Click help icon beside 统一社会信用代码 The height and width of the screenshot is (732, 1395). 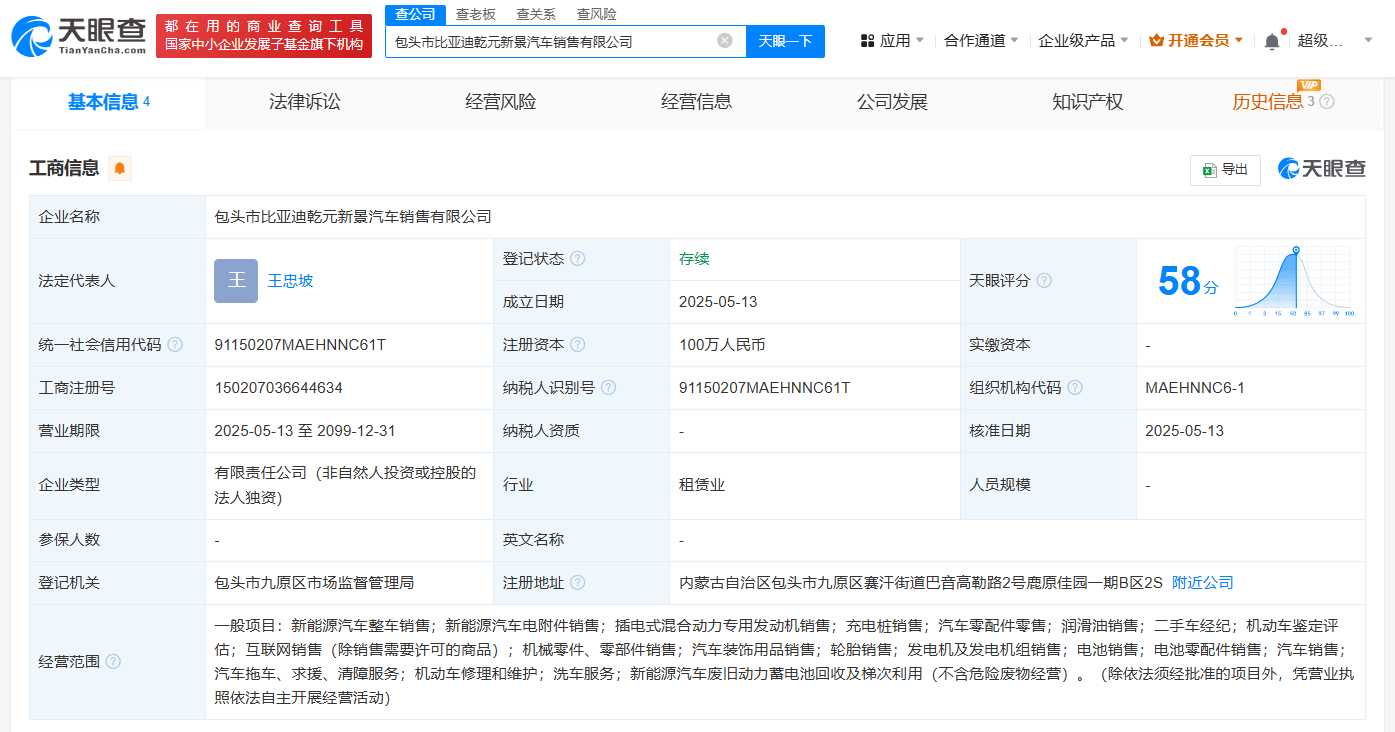[175, 345]
